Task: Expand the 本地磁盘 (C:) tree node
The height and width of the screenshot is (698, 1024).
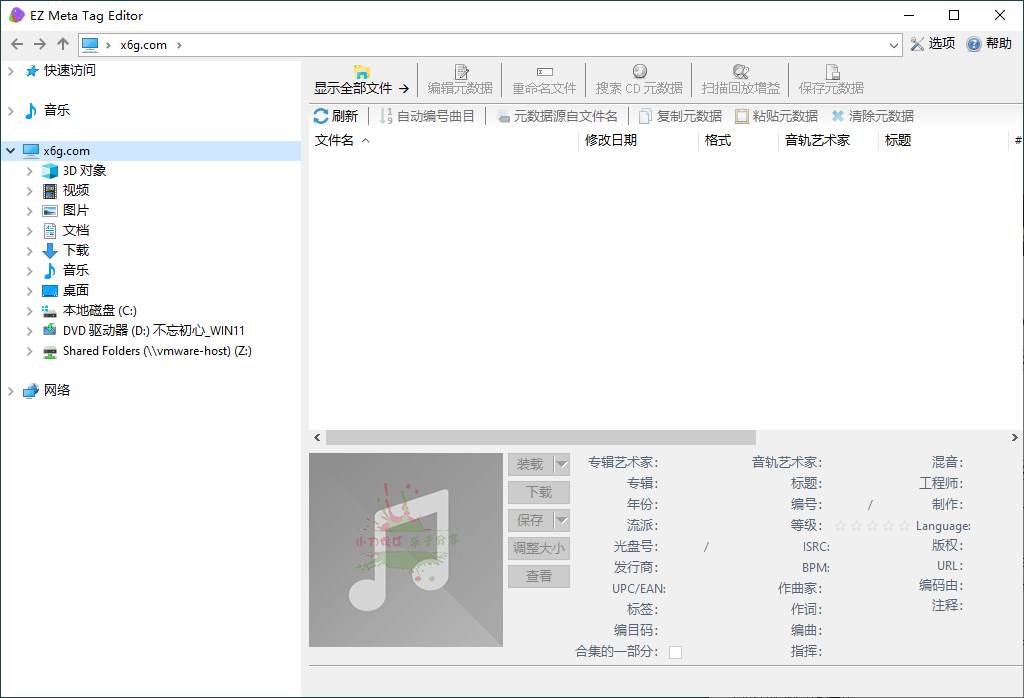Action: [x=30, y=311]
